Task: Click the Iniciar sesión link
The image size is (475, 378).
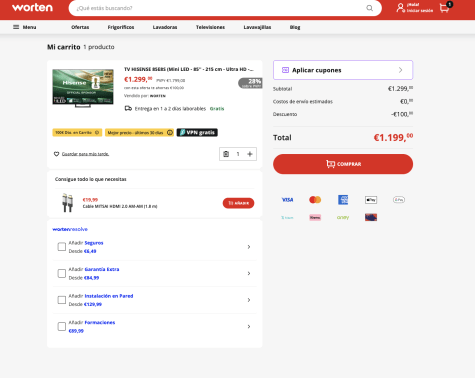Action: coord(420,11)
